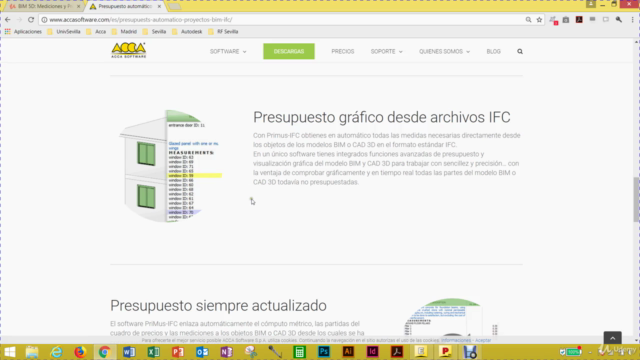The height and width of the screenshot is (360, 640).
Task: Bookmark this page with the star icon
Action: click(539, 20)
